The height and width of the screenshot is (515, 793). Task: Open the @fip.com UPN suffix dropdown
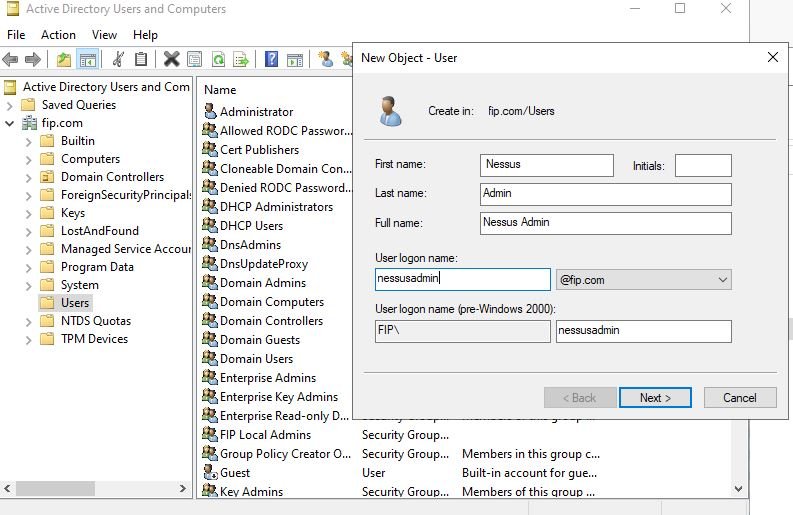click(643, 280)
